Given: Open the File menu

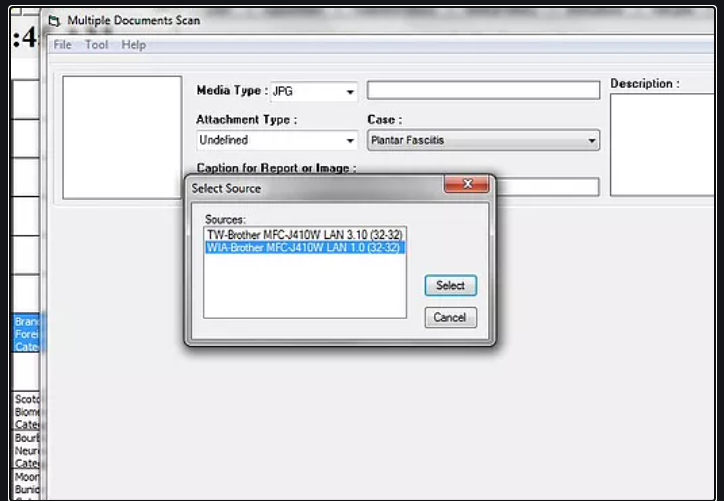Looking at the screenshot, I should click(x=62, y=45).
